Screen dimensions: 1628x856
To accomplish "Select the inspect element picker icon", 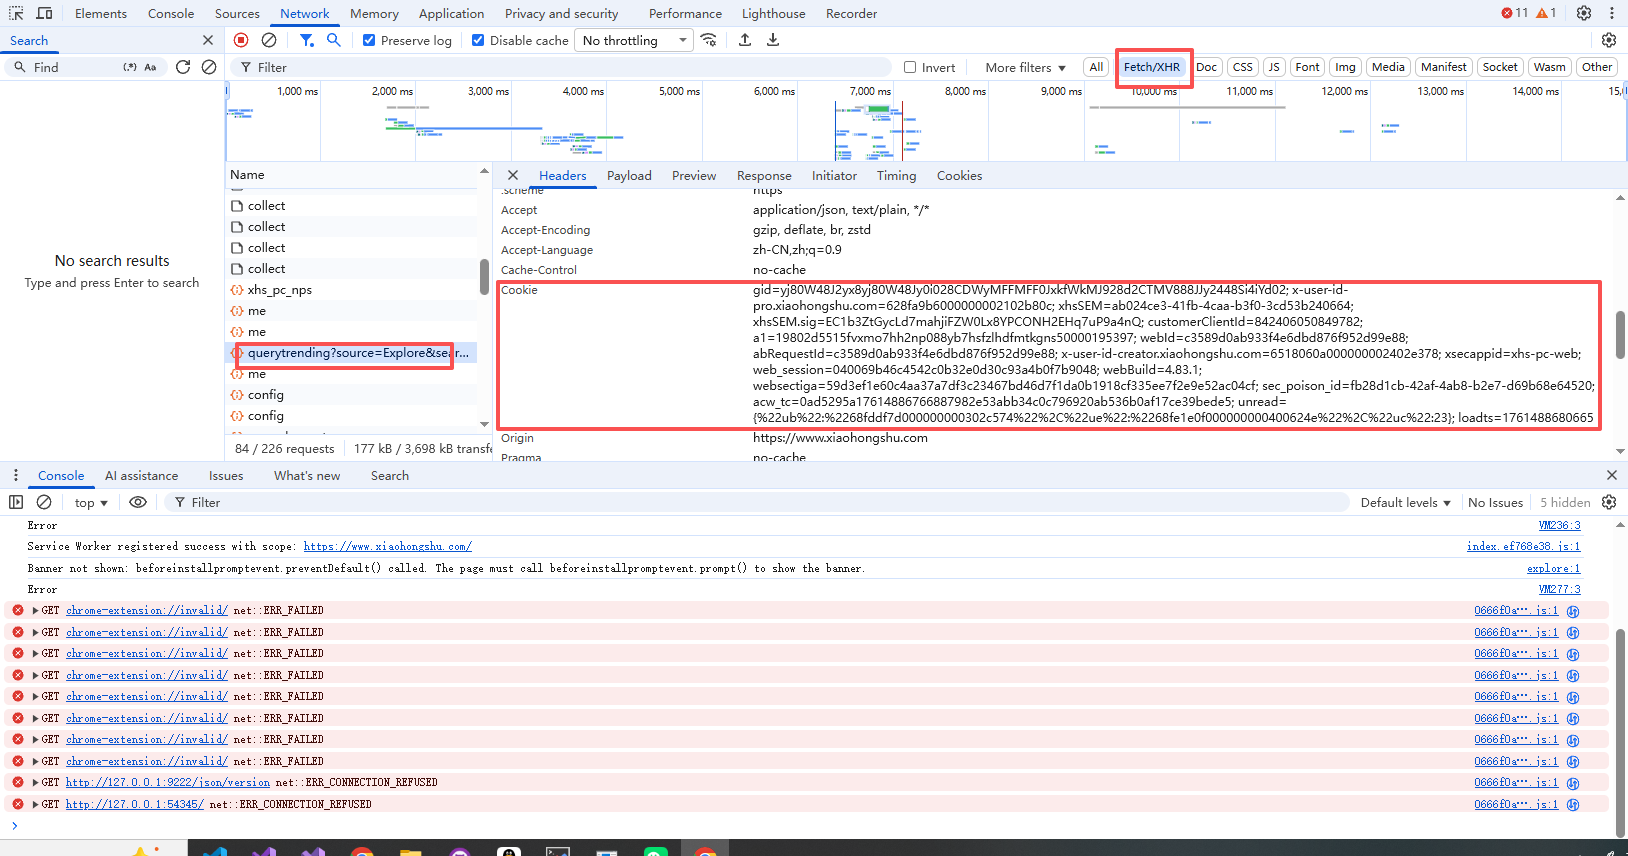I will pyautogui.click(x=17, y=13).
